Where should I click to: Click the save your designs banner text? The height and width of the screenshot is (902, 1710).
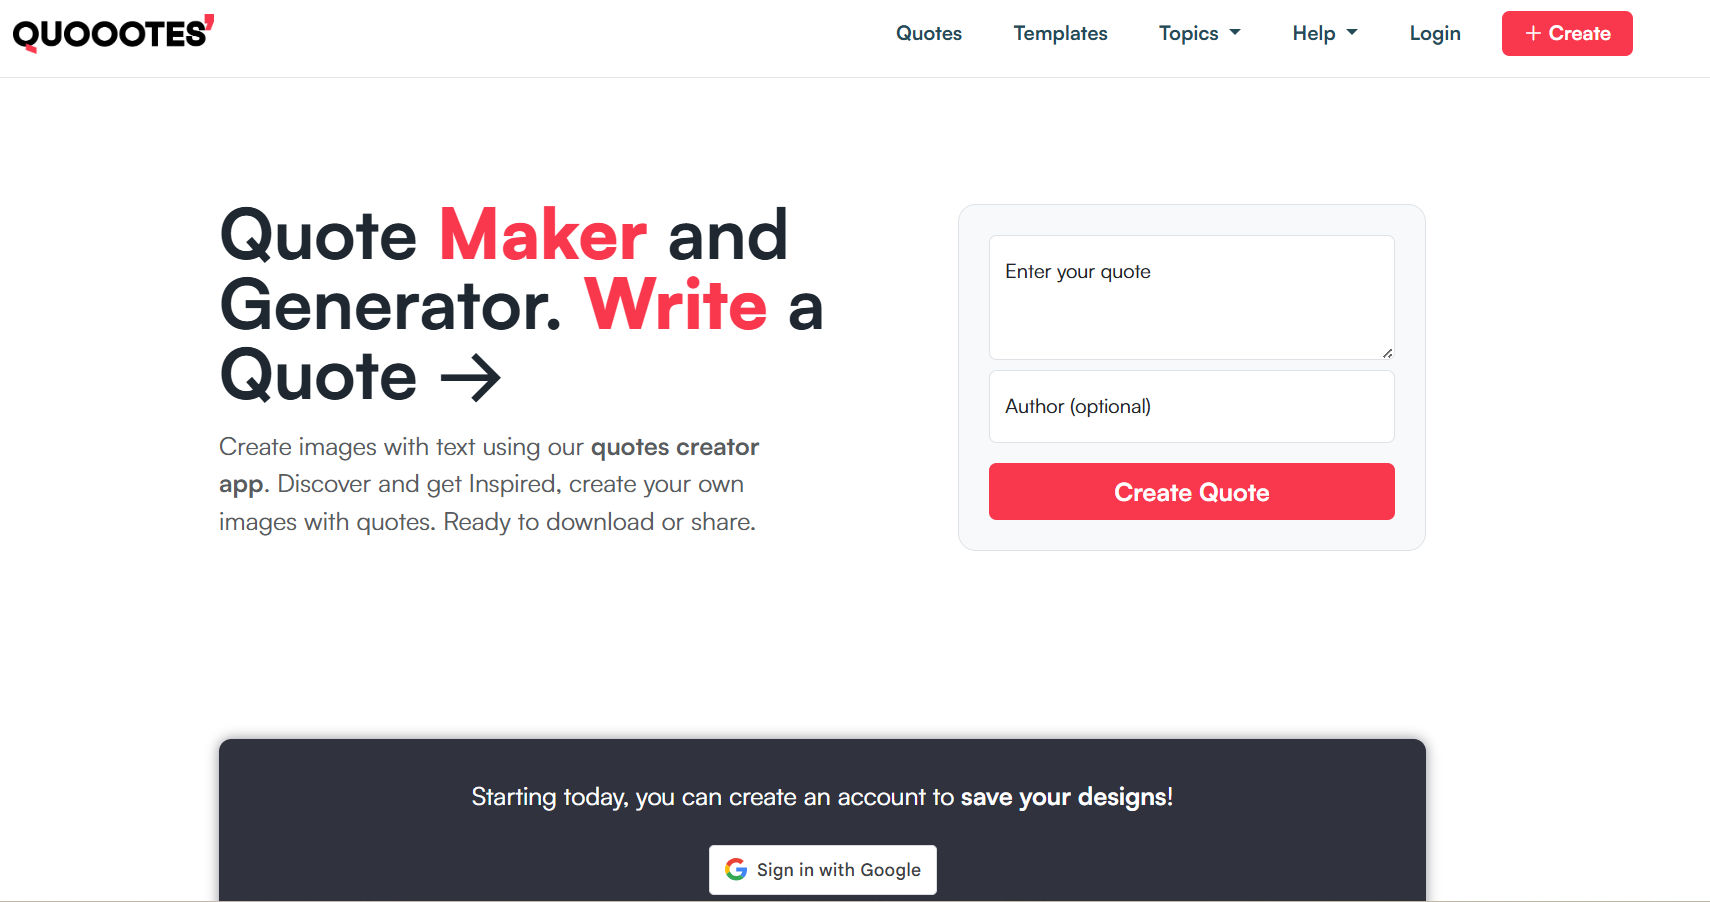[x=1066, y=797]
